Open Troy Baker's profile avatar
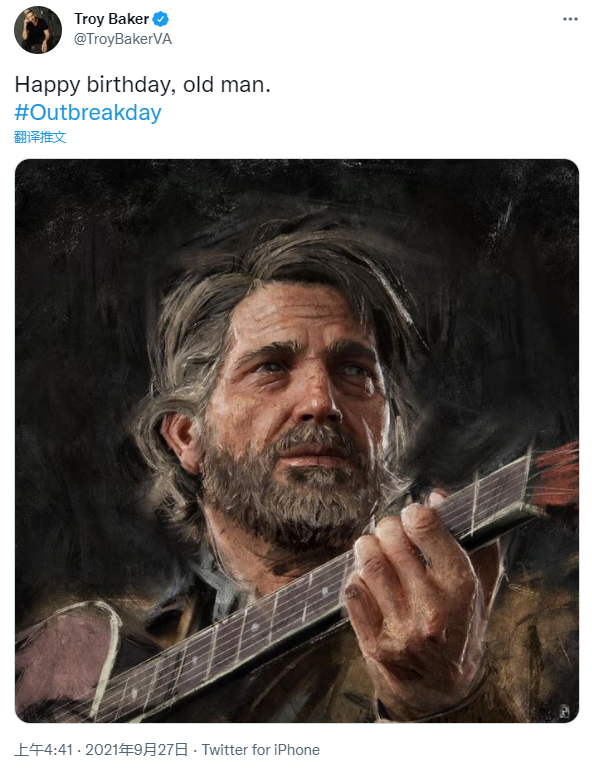 click(x=38, y=30)
